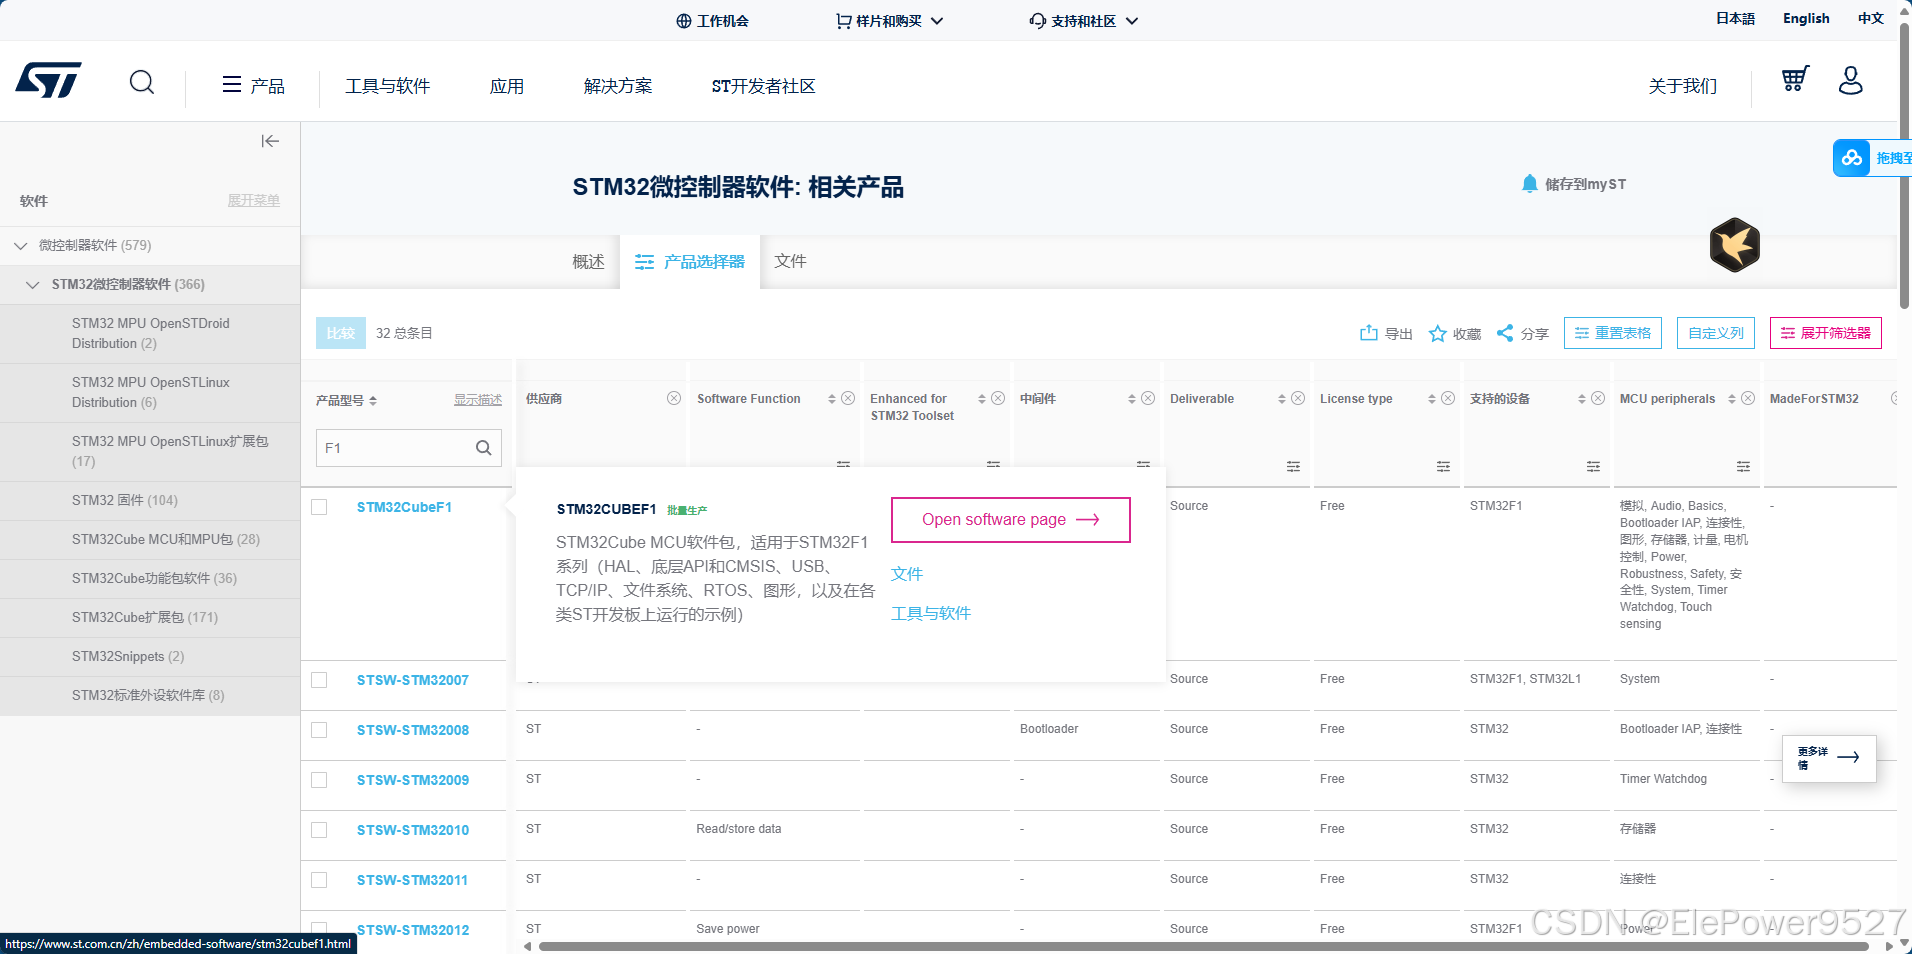Open the 工具与软件 link in popup
1912x954 pixels.
[x=931, y=613]
